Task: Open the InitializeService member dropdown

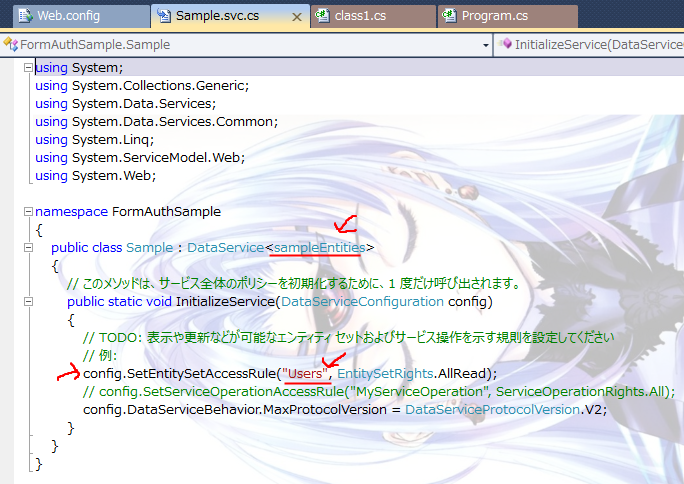Action: click(x=589, y=44)
